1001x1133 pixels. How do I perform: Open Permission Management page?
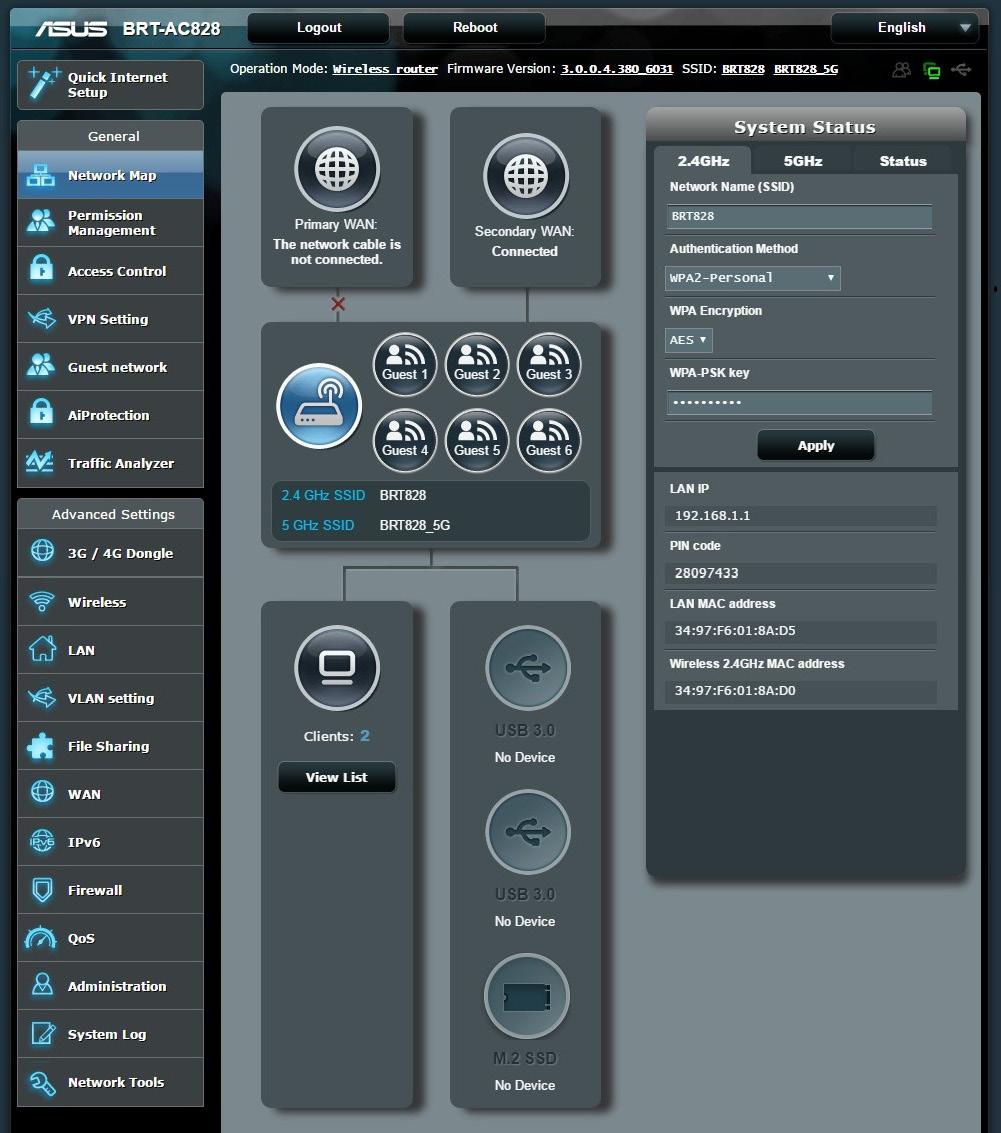(x=111, y=223)
